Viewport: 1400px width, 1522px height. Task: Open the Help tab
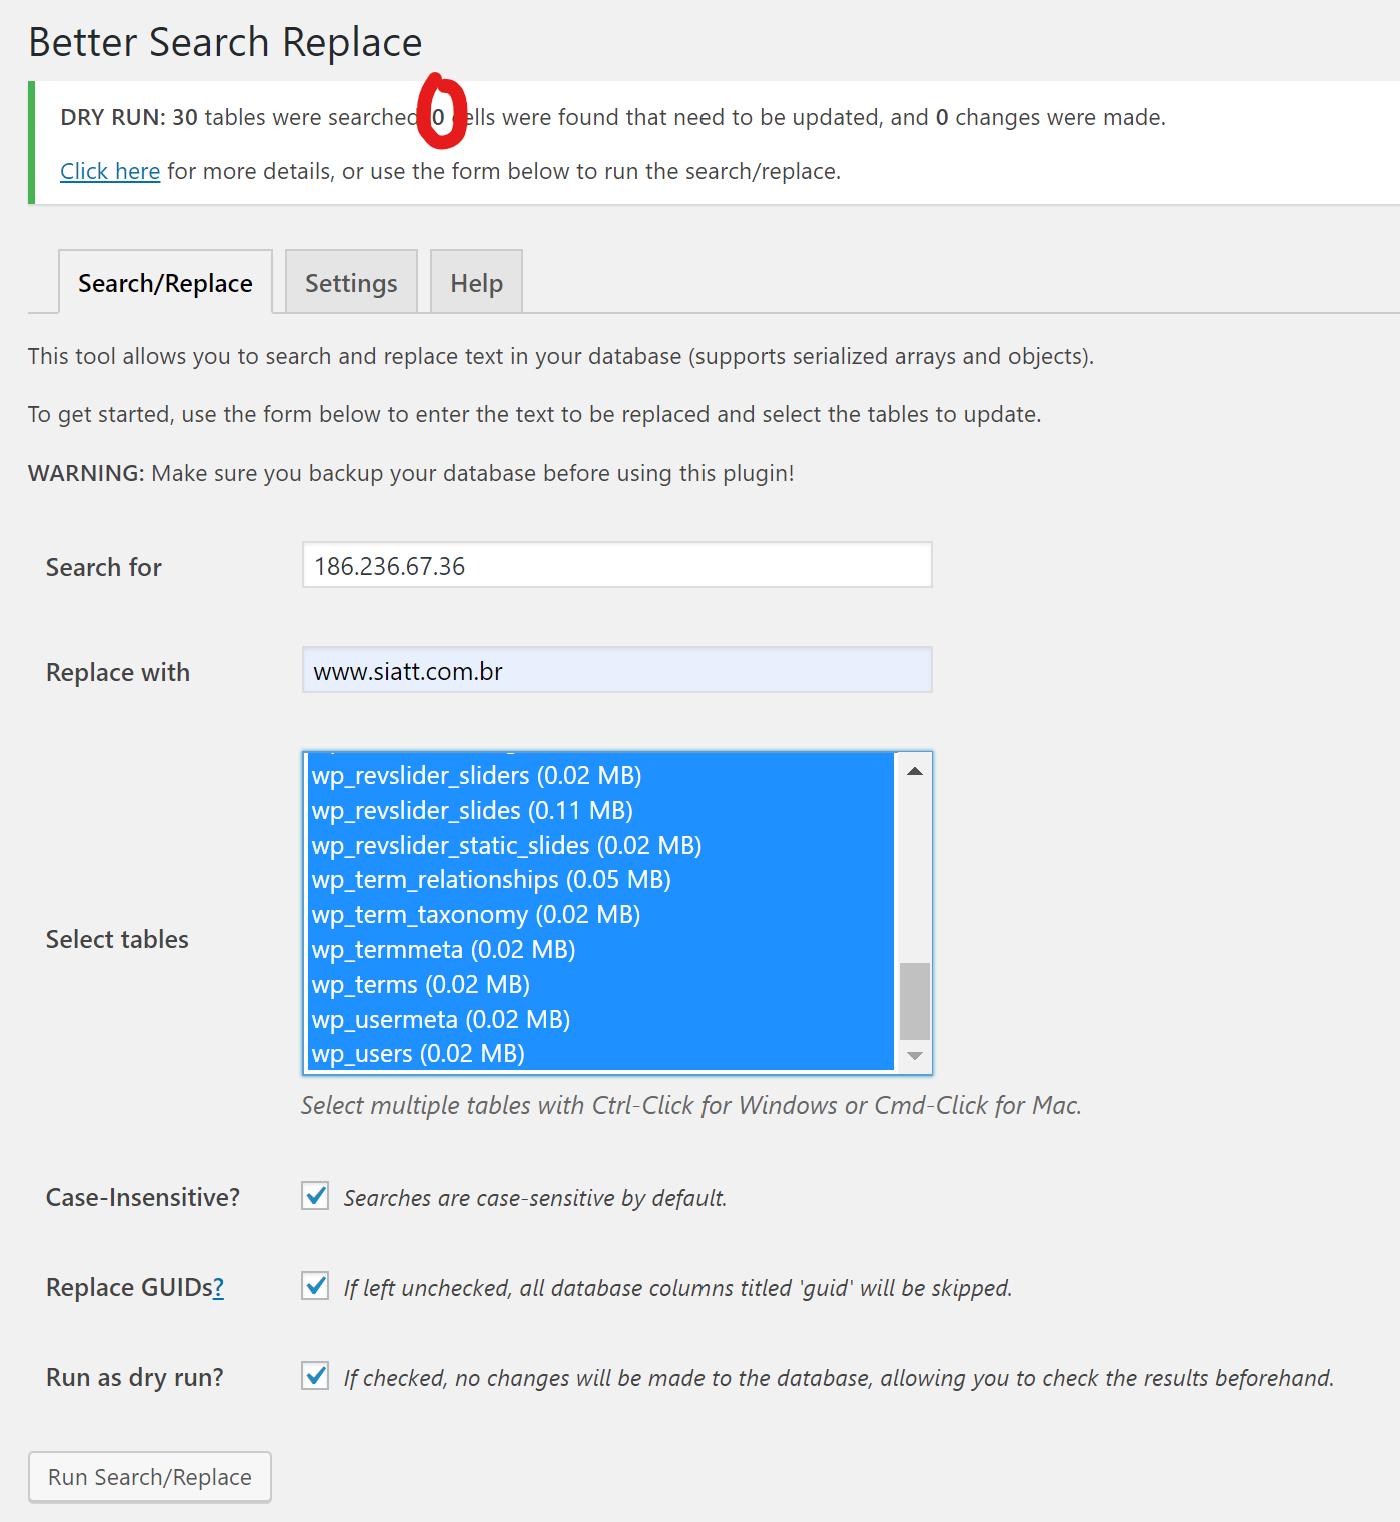pyautogui.click(x=475, y=282)
